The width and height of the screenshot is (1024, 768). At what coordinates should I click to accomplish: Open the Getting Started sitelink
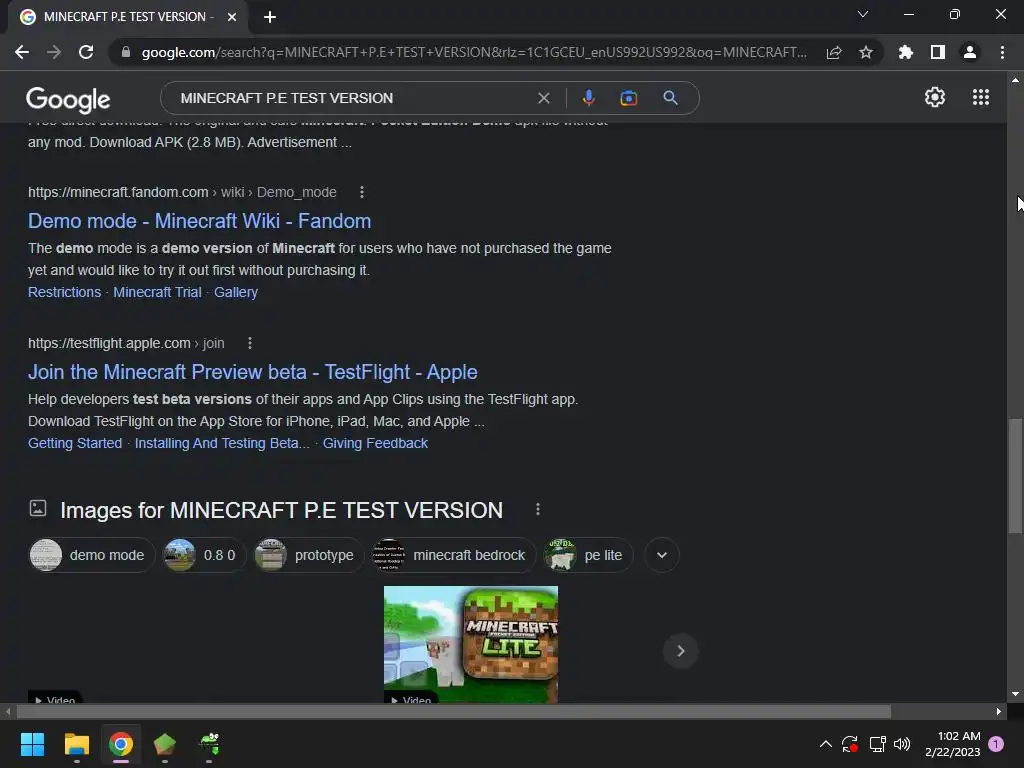click(75, 443)
